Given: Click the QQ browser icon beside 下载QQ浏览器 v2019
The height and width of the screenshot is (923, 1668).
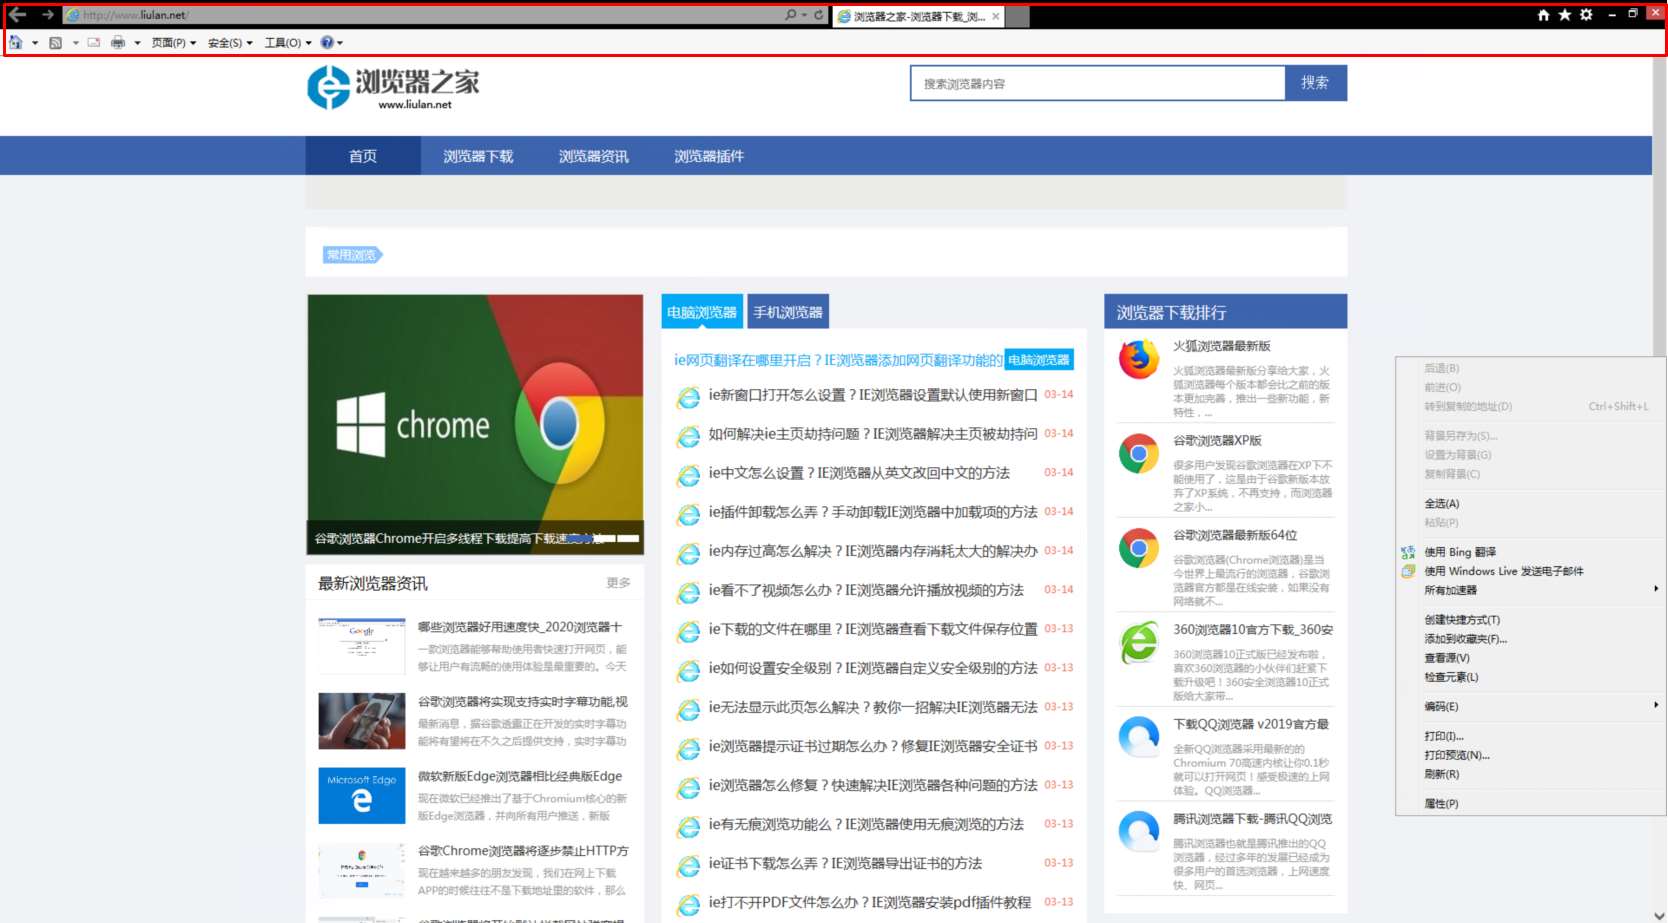Looking at the screenshot, I should [1139, 737].
